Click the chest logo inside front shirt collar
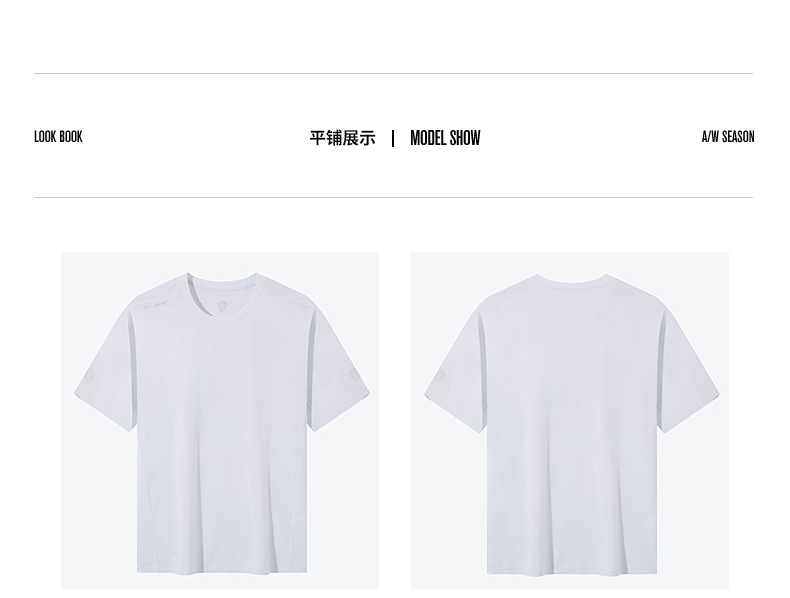 click(x=222, y=306)
